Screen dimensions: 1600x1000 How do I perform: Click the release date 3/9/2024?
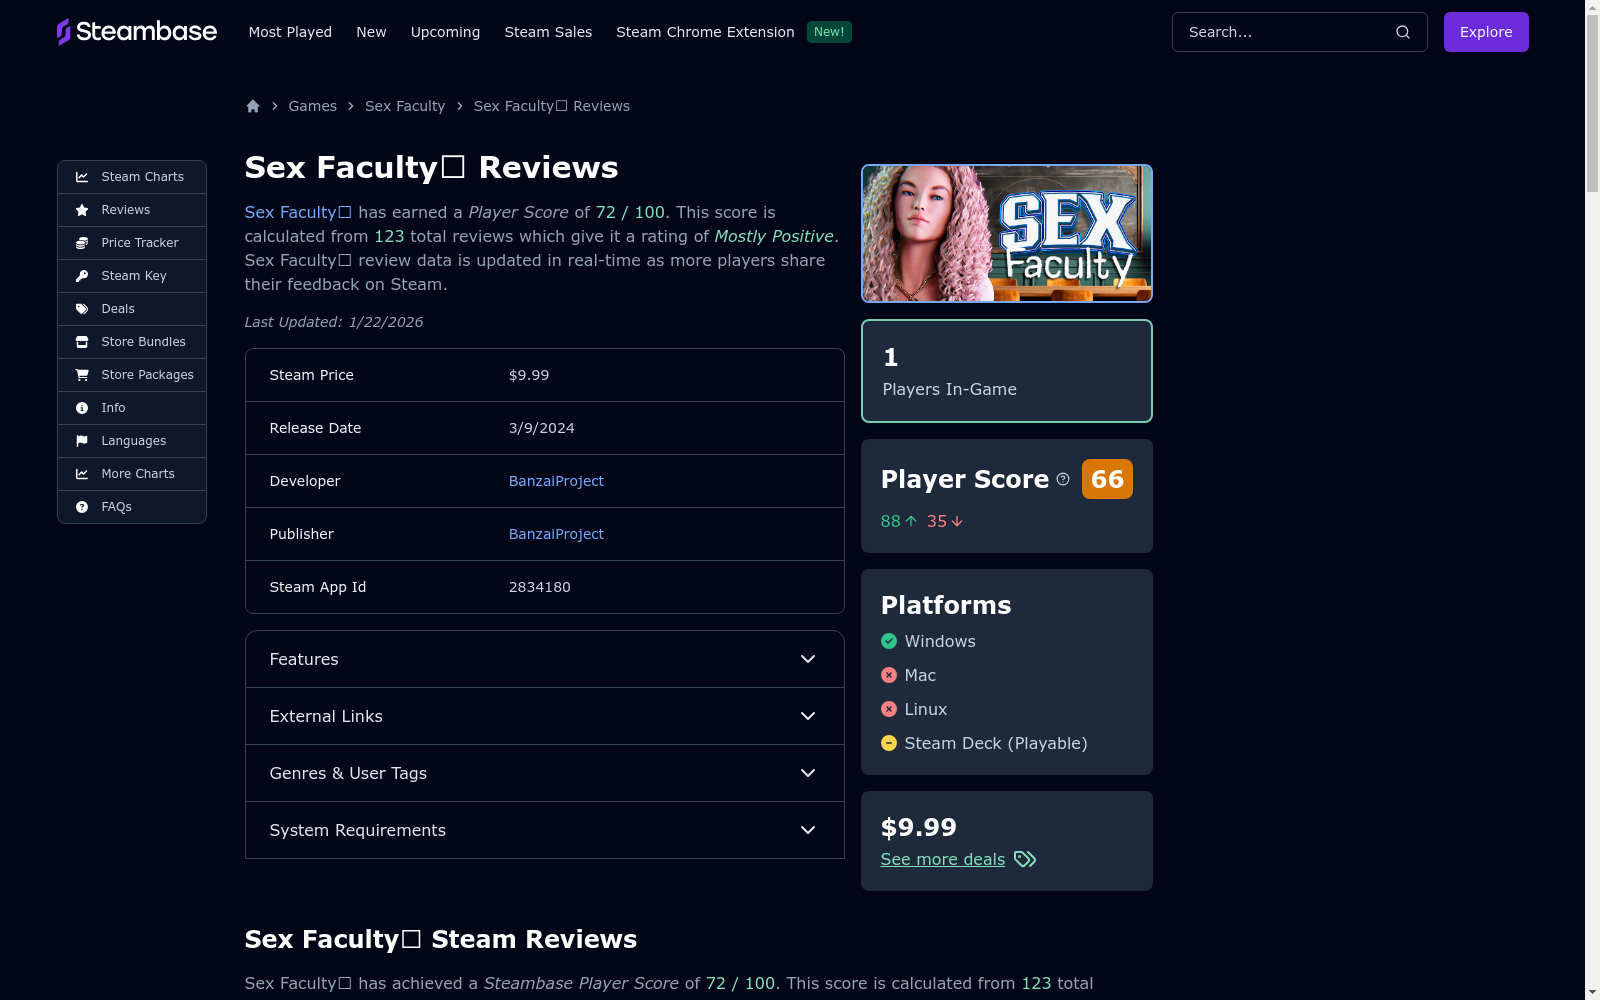point(542,428)
